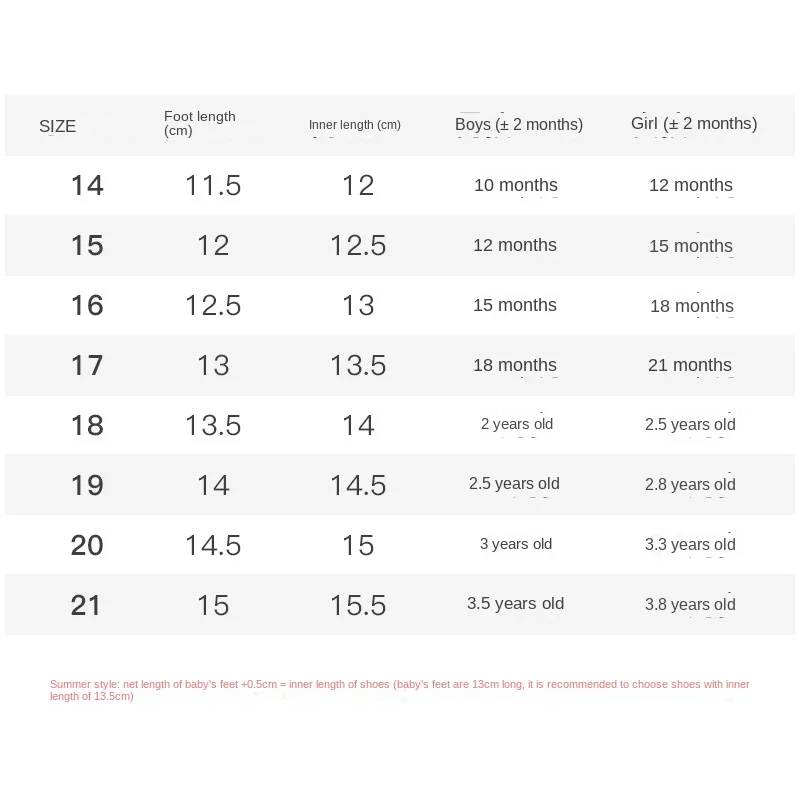Viewport: 800px width, 800px height.
Task: Select size 19 in the SIZE column
Action: pos(87,485)
